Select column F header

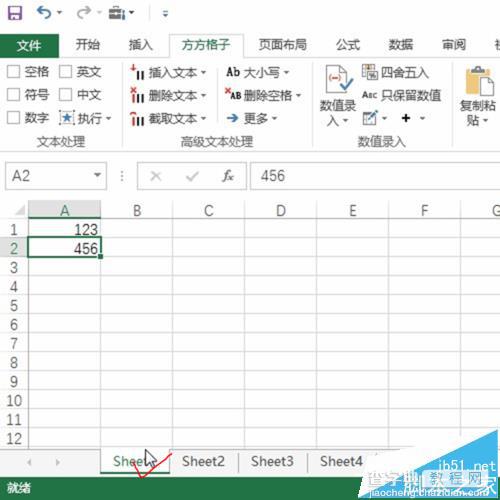click(x=424, y=210)
